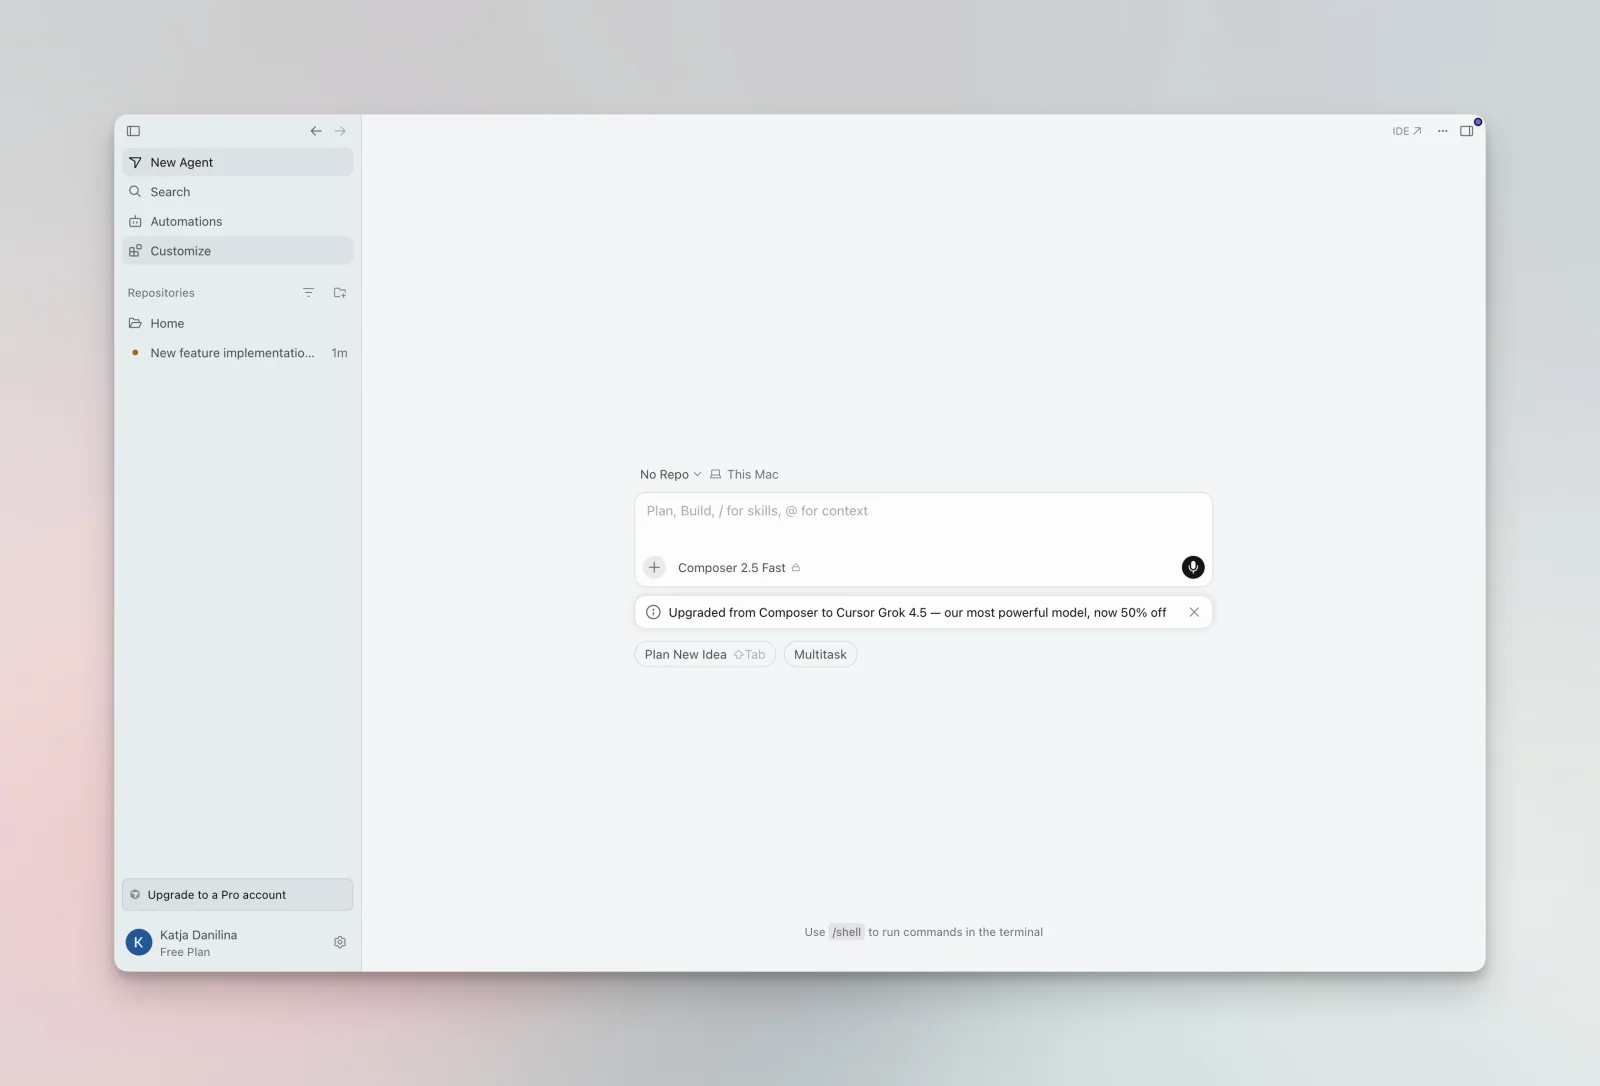The image size is (1600, 1086).
Task: Click the /shell command hint
Action: 847,932
